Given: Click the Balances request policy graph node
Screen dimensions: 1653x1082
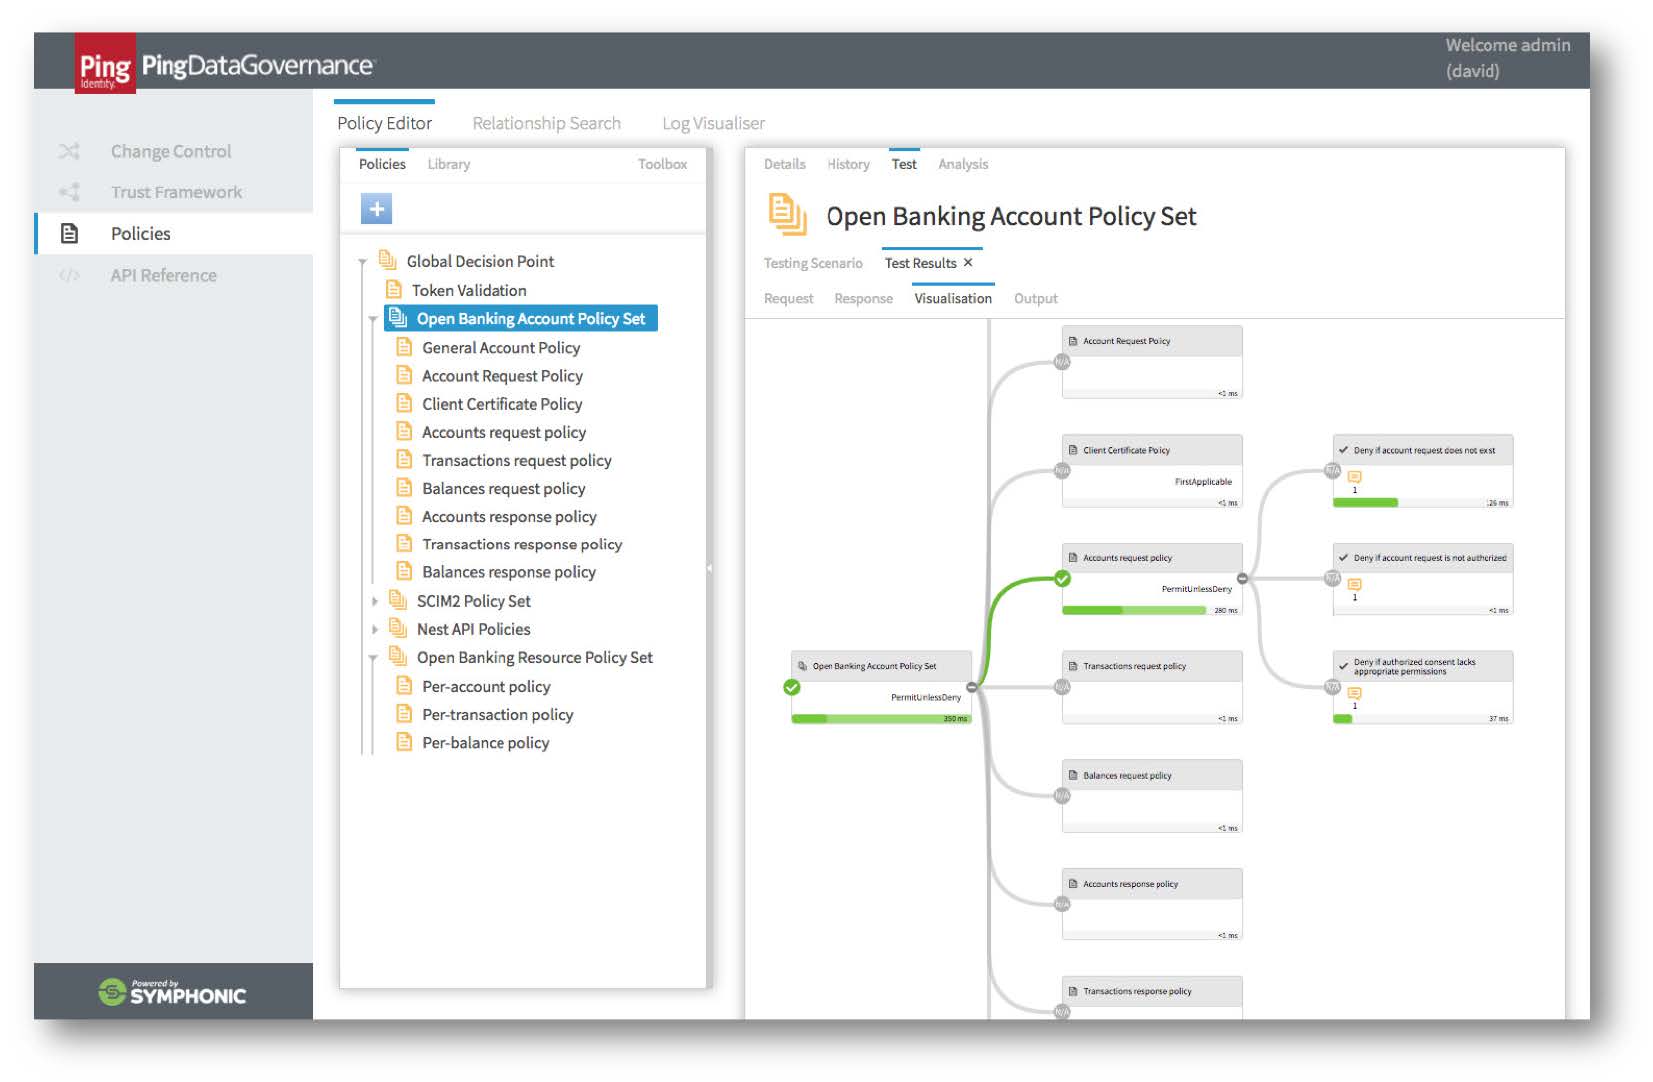Looking at the screenshot, I should click(x=1152, y=796).
